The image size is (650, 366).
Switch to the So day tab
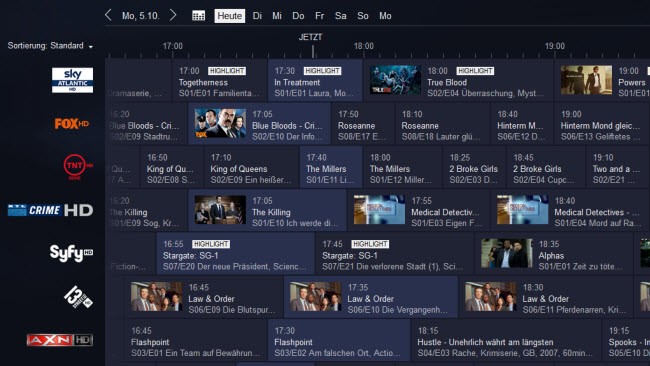coord(363,16)
